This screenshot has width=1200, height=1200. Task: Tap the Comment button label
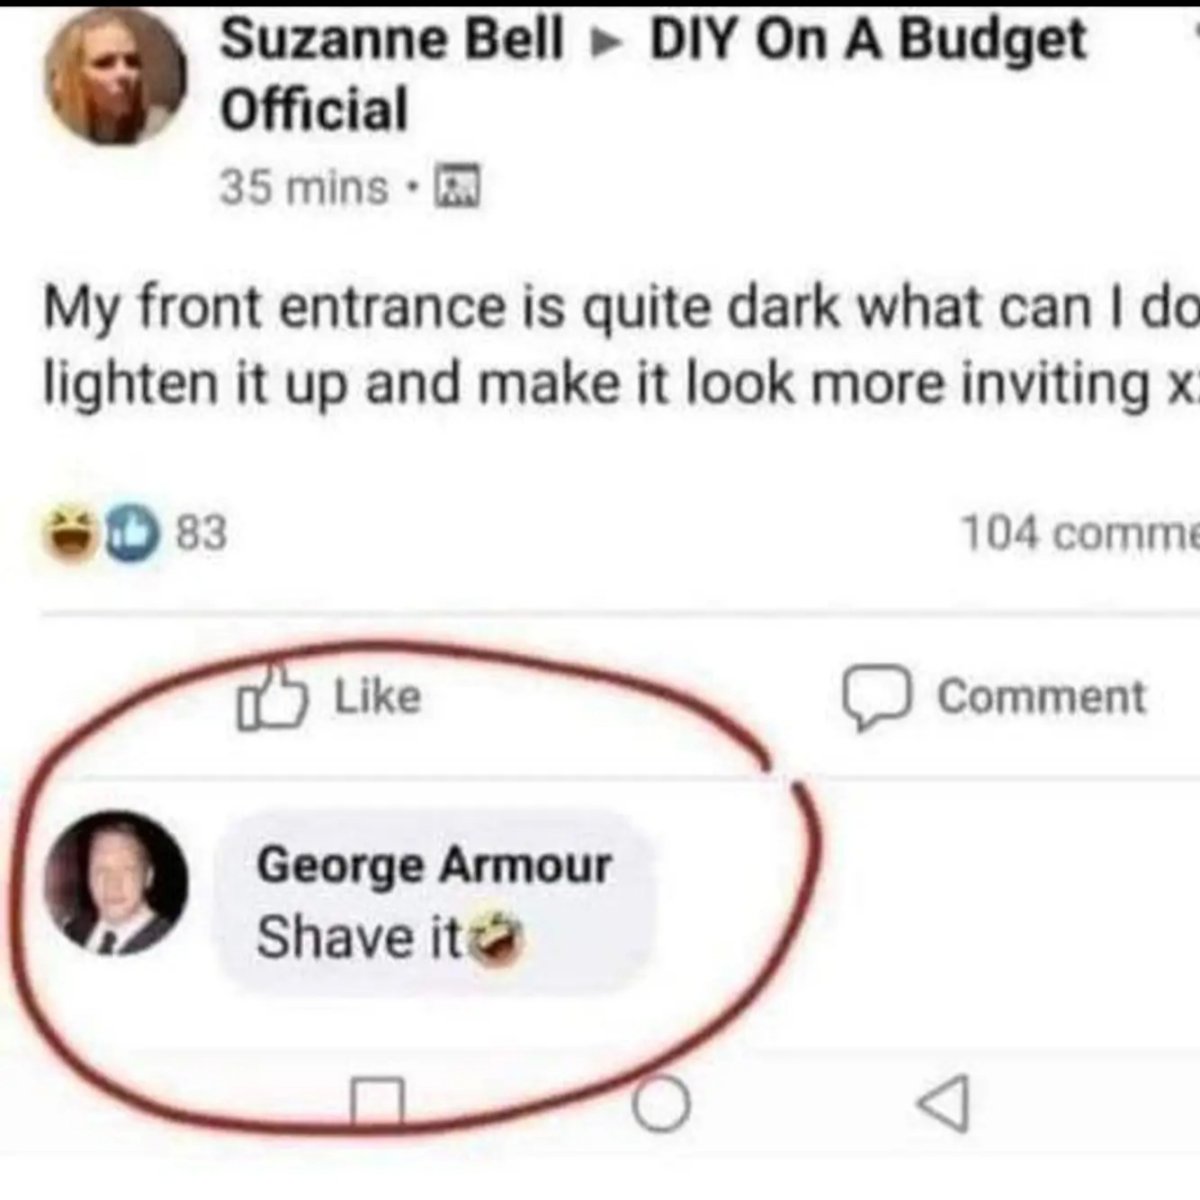click(x=1040, y=696)
